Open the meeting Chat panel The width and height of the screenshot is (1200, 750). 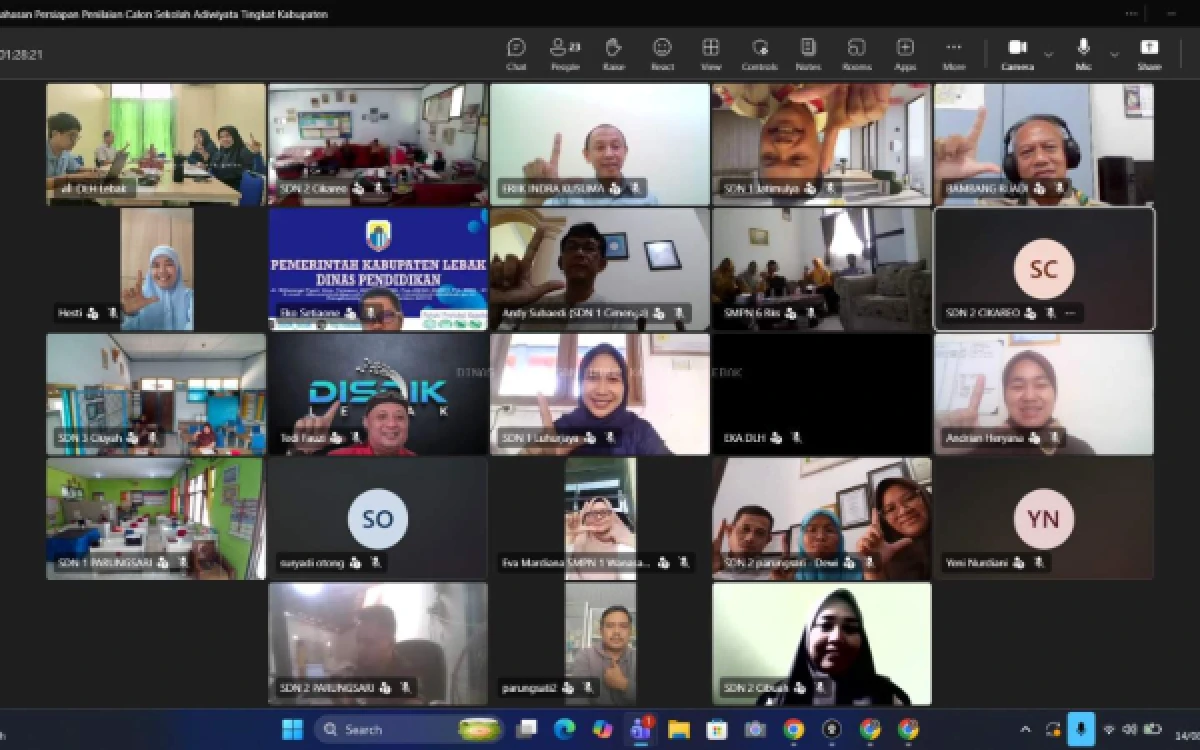(516, 54)
